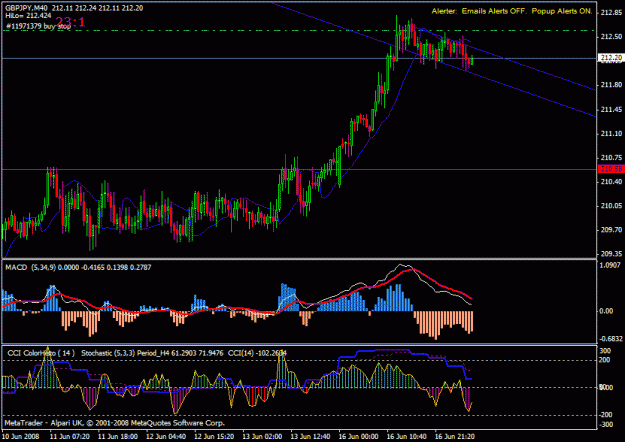Click the 16 Jun 10:40 time axis label
The image size is (625, 442).
(x=407, y=436)
